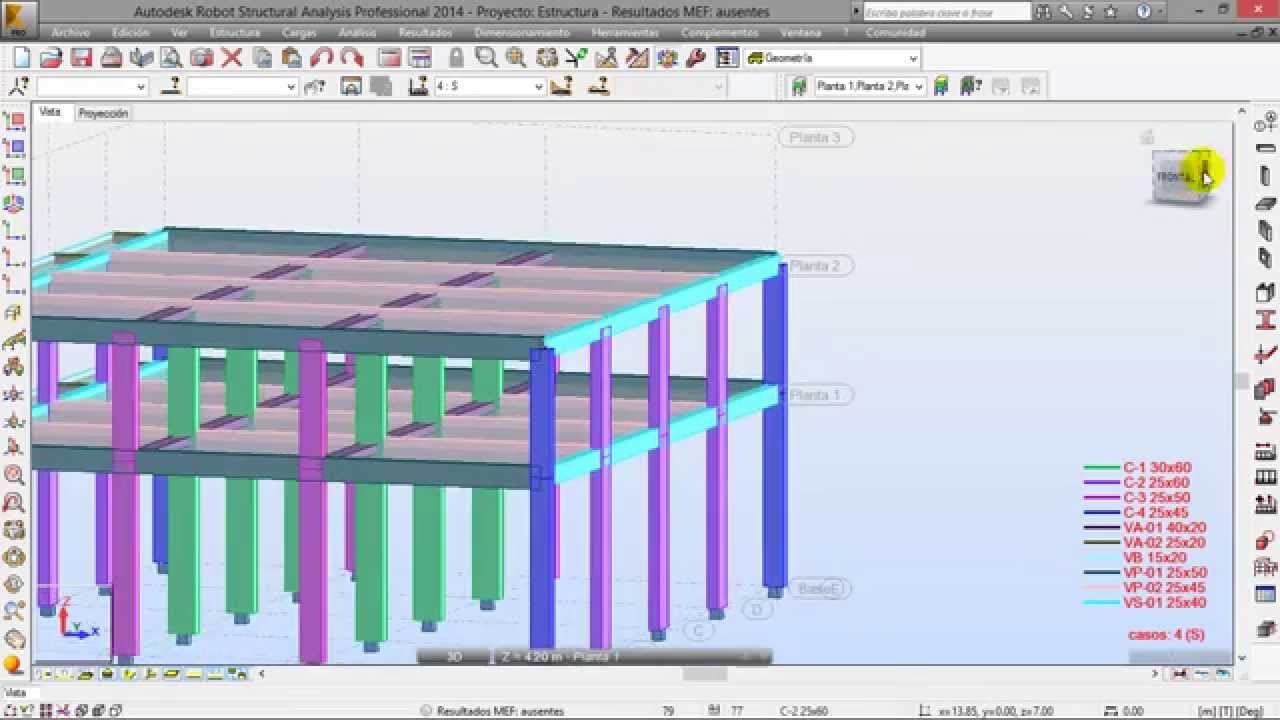Open the Geometría layout dropdown
1280x720 pixels.
click(x=913, y=59)
